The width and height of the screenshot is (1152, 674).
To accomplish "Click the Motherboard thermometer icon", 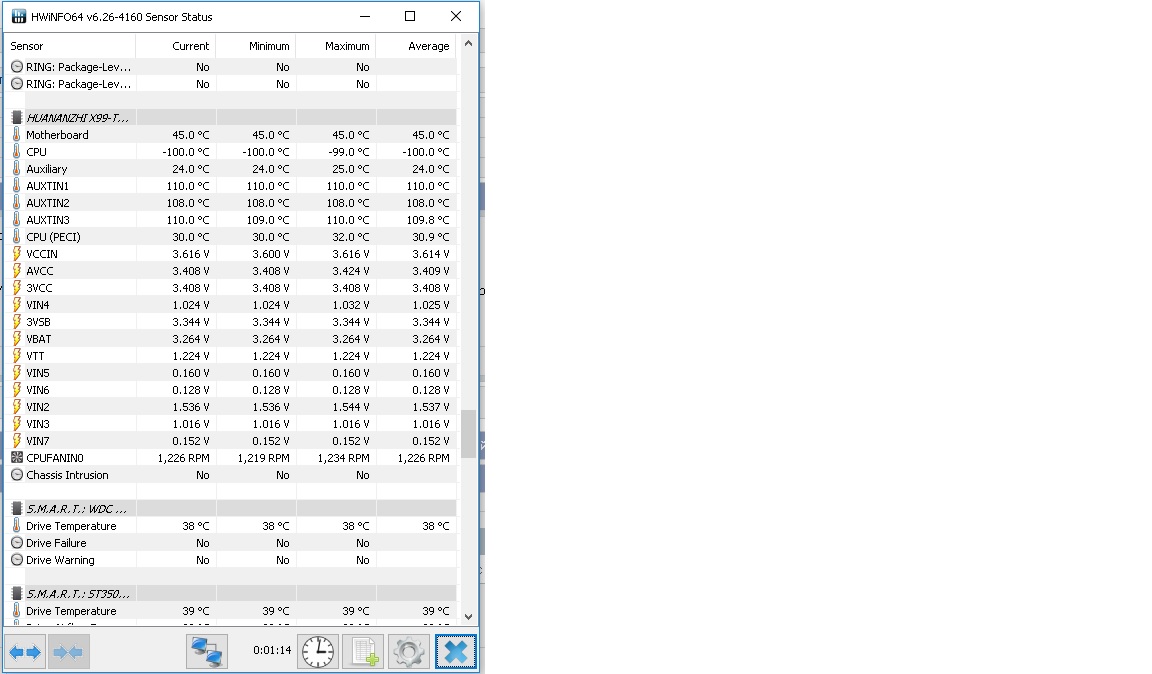I will tap(17, 135).
